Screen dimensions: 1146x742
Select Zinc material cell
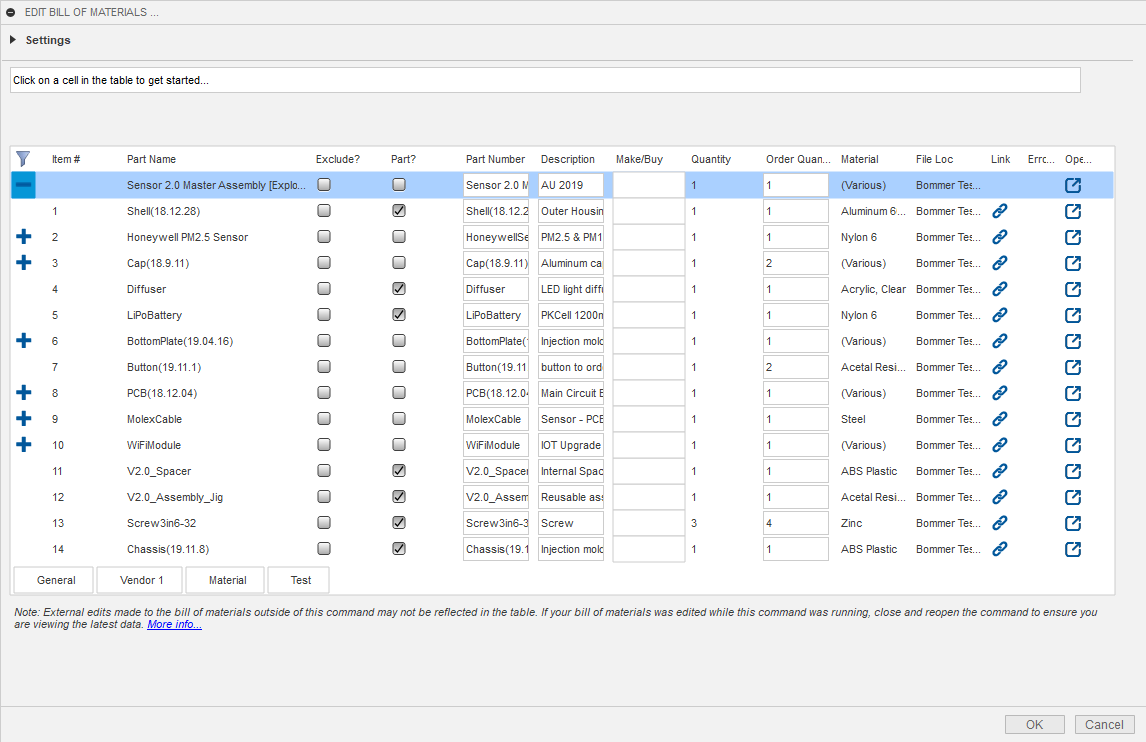tap(851, 523)
